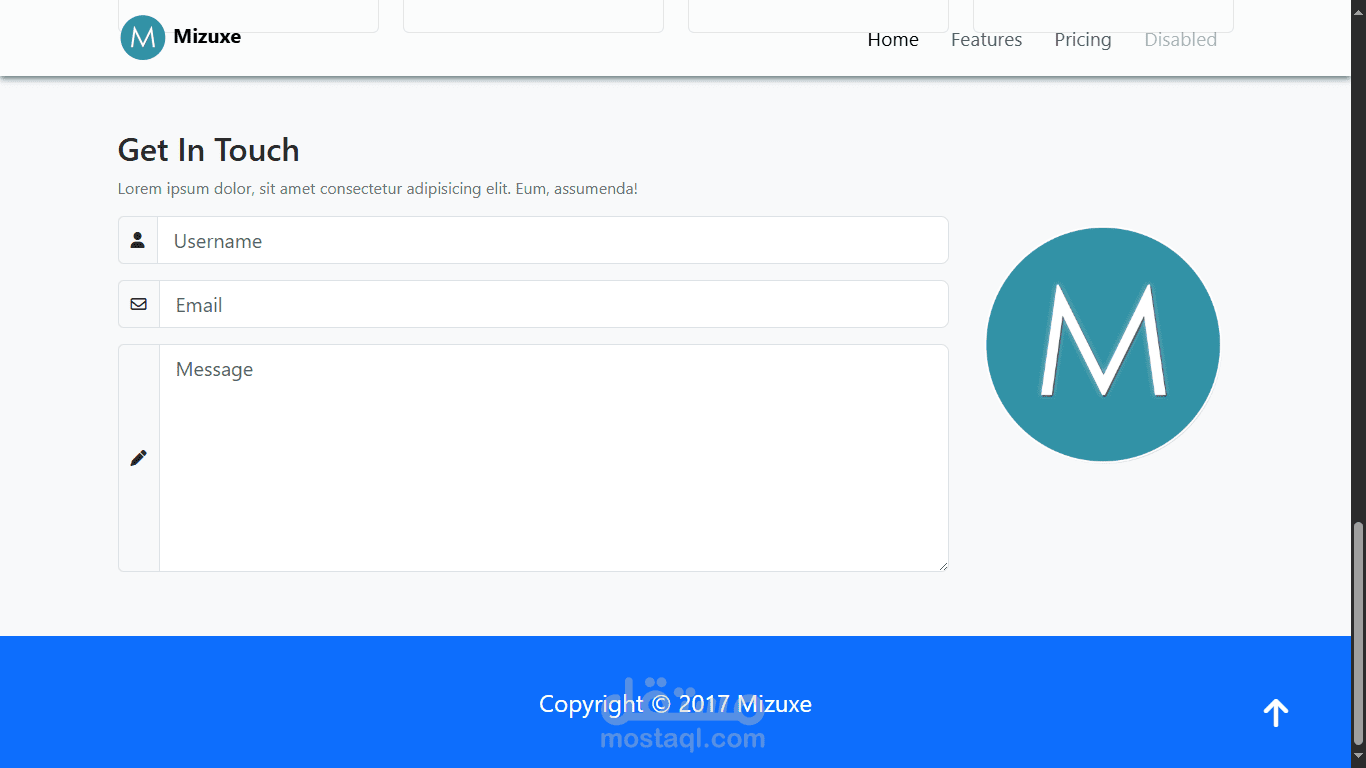Click inside the Username input field
The image size is (1366, 768).
pyautogui.click(x=550, y=240)
